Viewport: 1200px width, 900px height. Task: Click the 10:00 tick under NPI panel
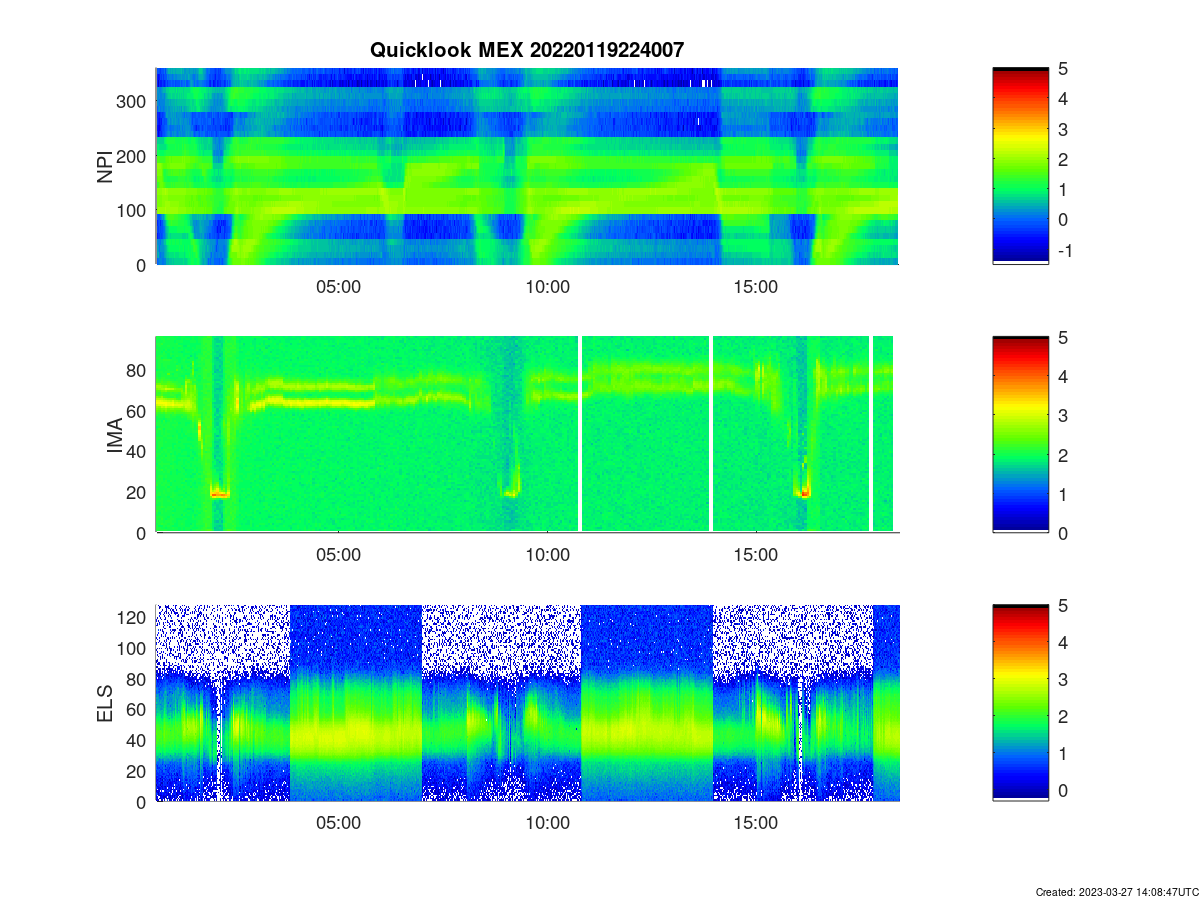tap(547, 287)
